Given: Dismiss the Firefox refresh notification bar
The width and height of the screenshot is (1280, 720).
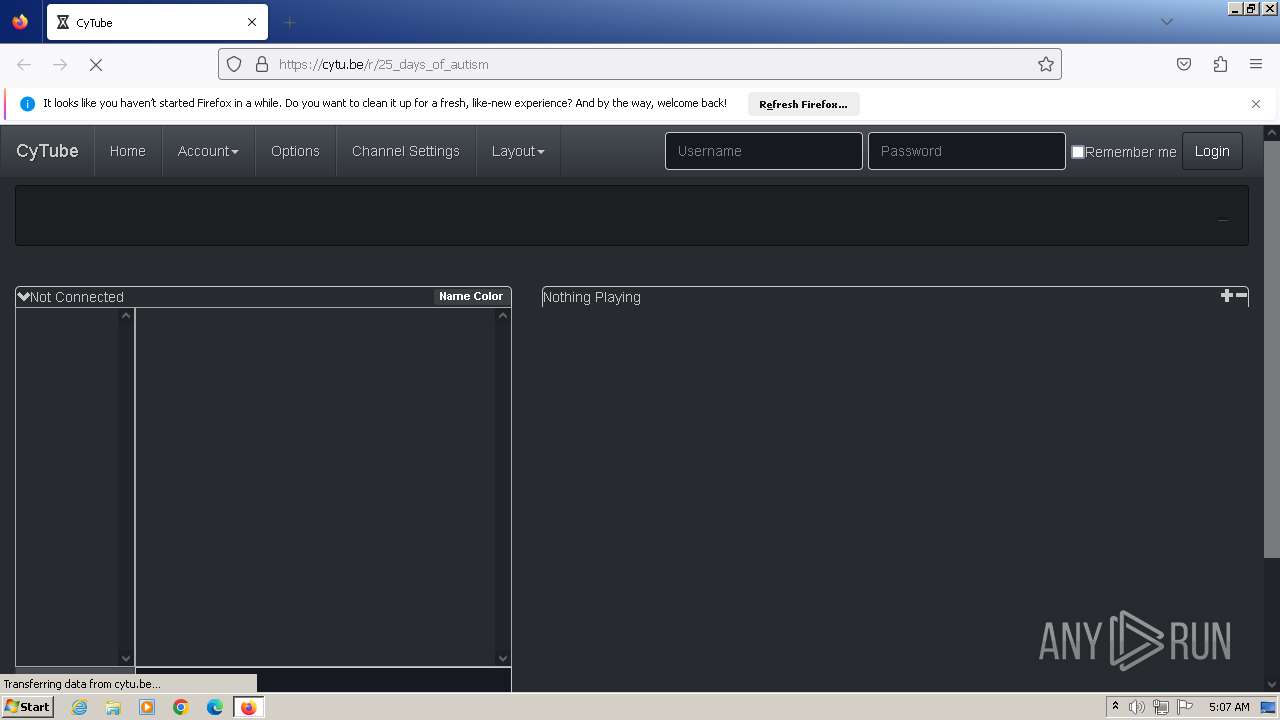Looking at the screenshot, I should (x=1256, y=104).
